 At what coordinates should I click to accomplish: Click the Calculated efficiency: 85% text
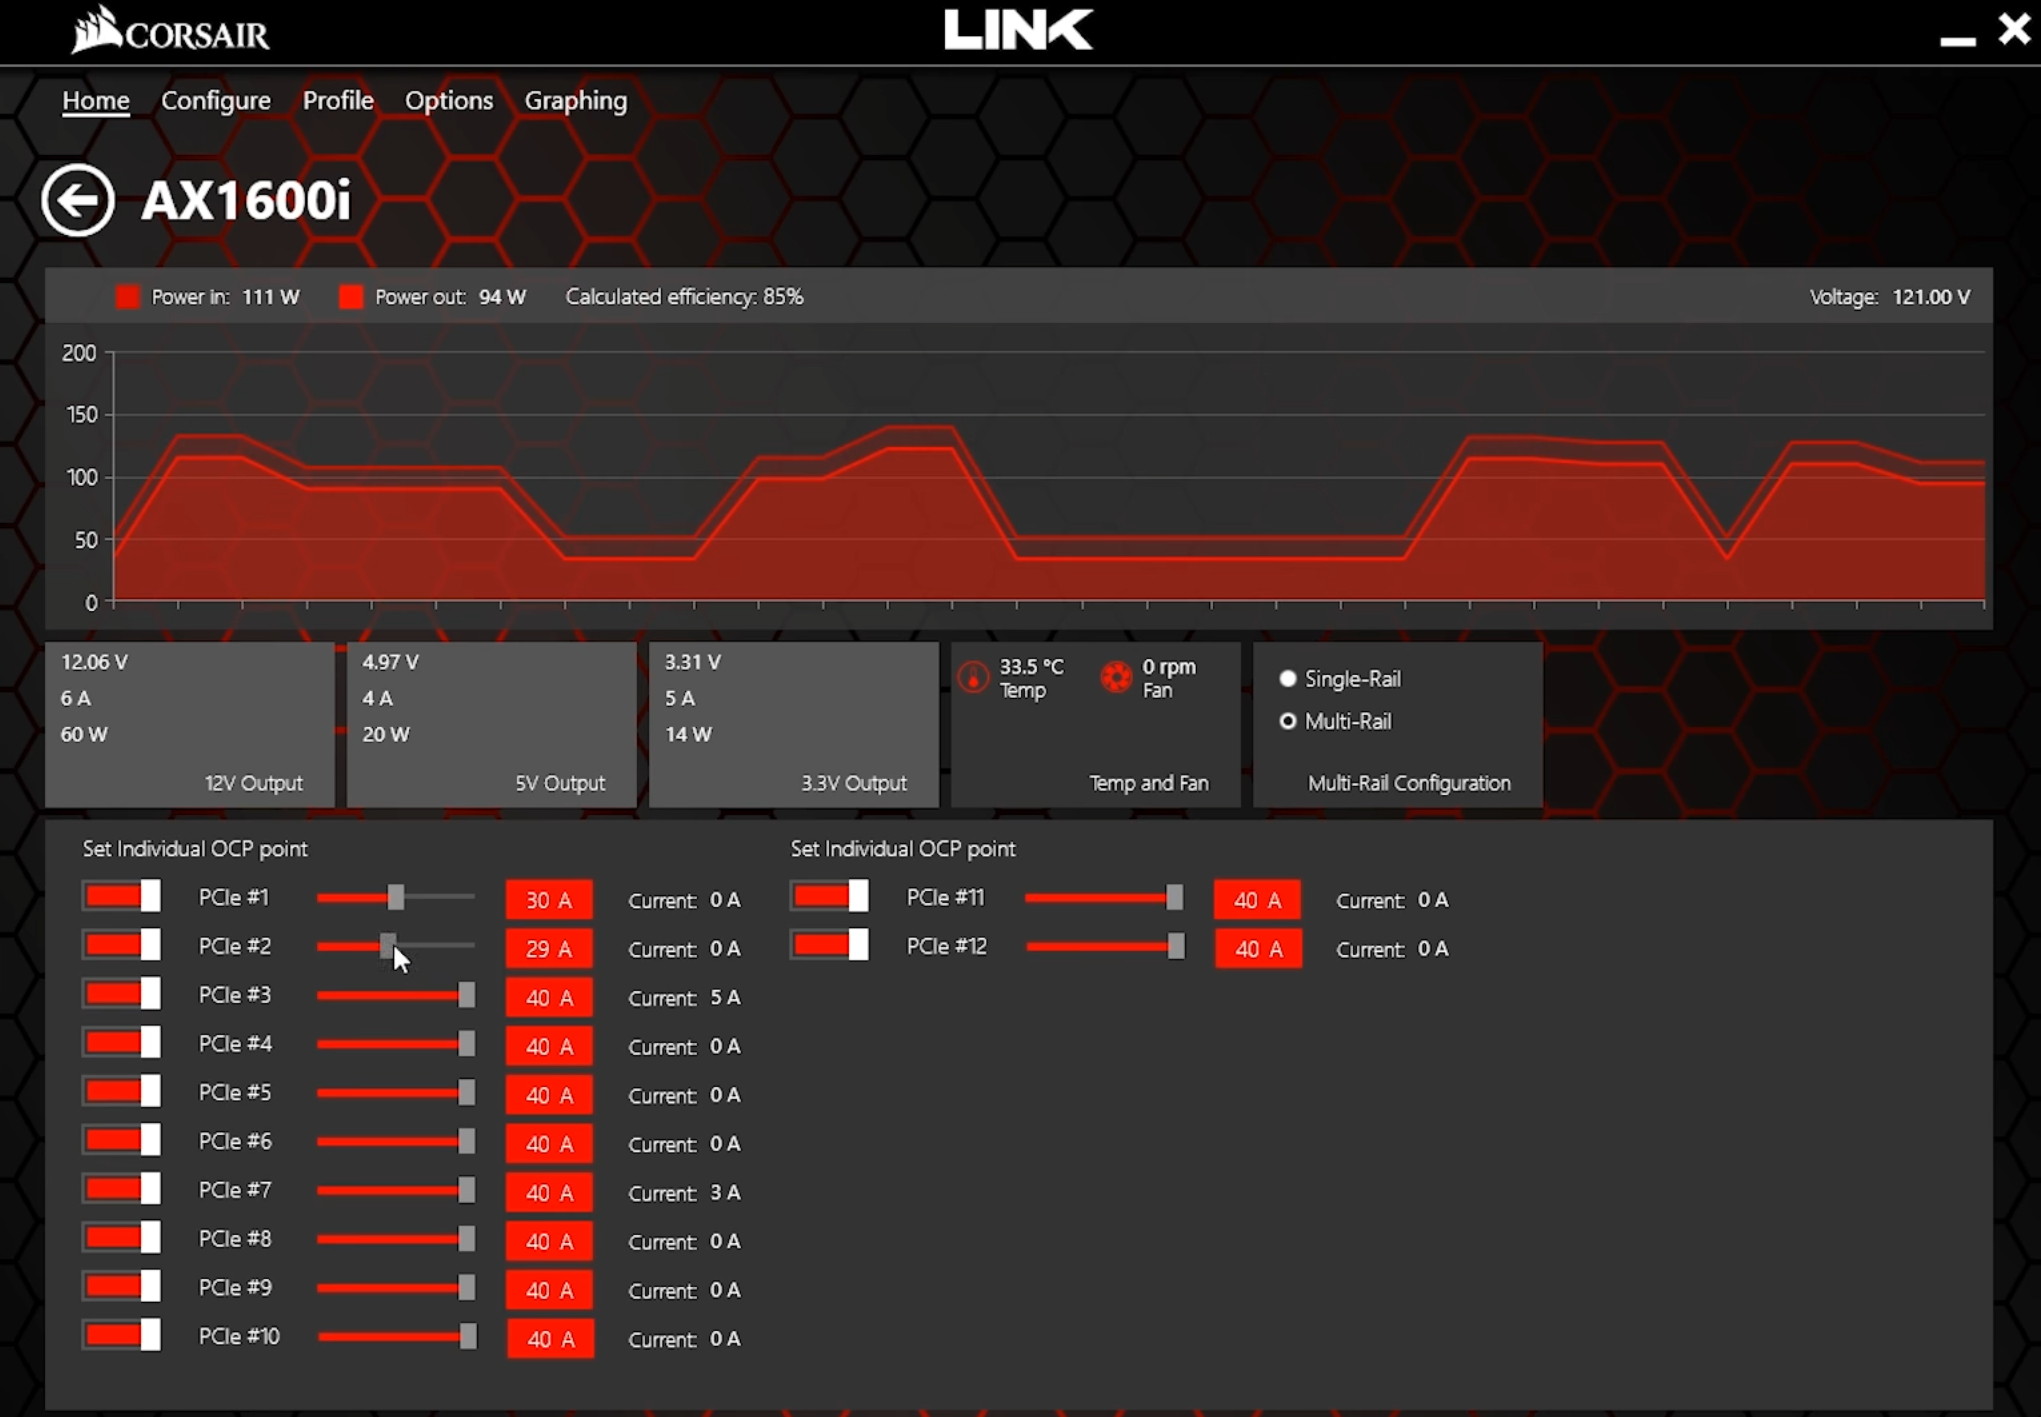pyautogui.click(x=684, y=297)
